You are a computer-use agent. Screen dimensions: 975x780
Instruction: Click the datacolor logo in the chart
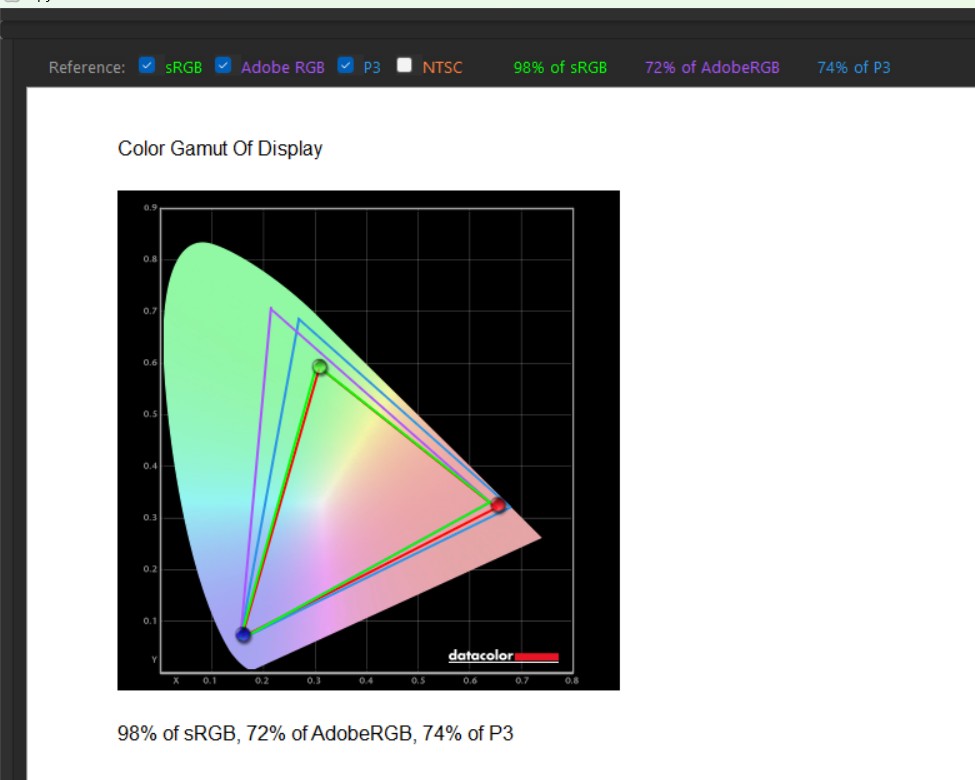point(503,656)
